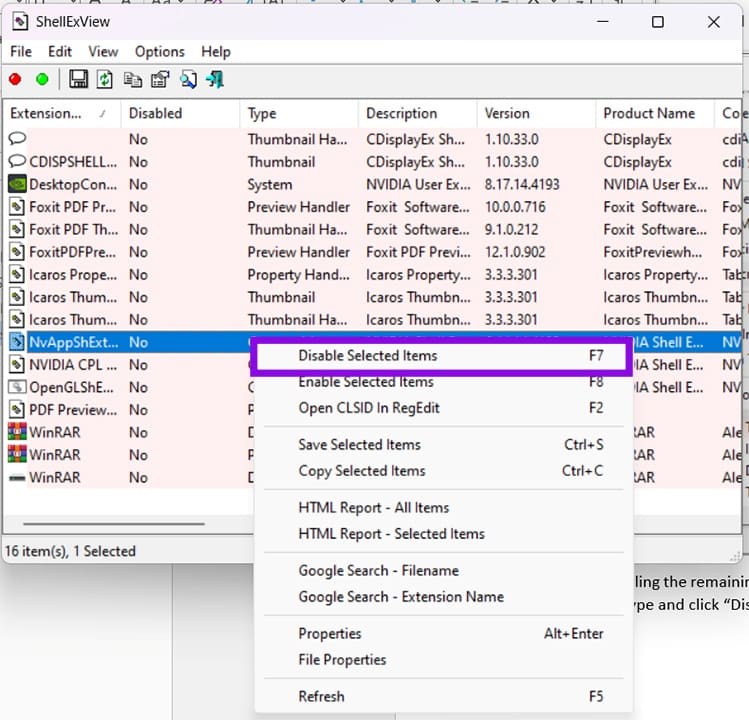The height and width of the screenshot is (720, 749).
Task: Click the Exit door toolbar icon
Action: [215, 79]
